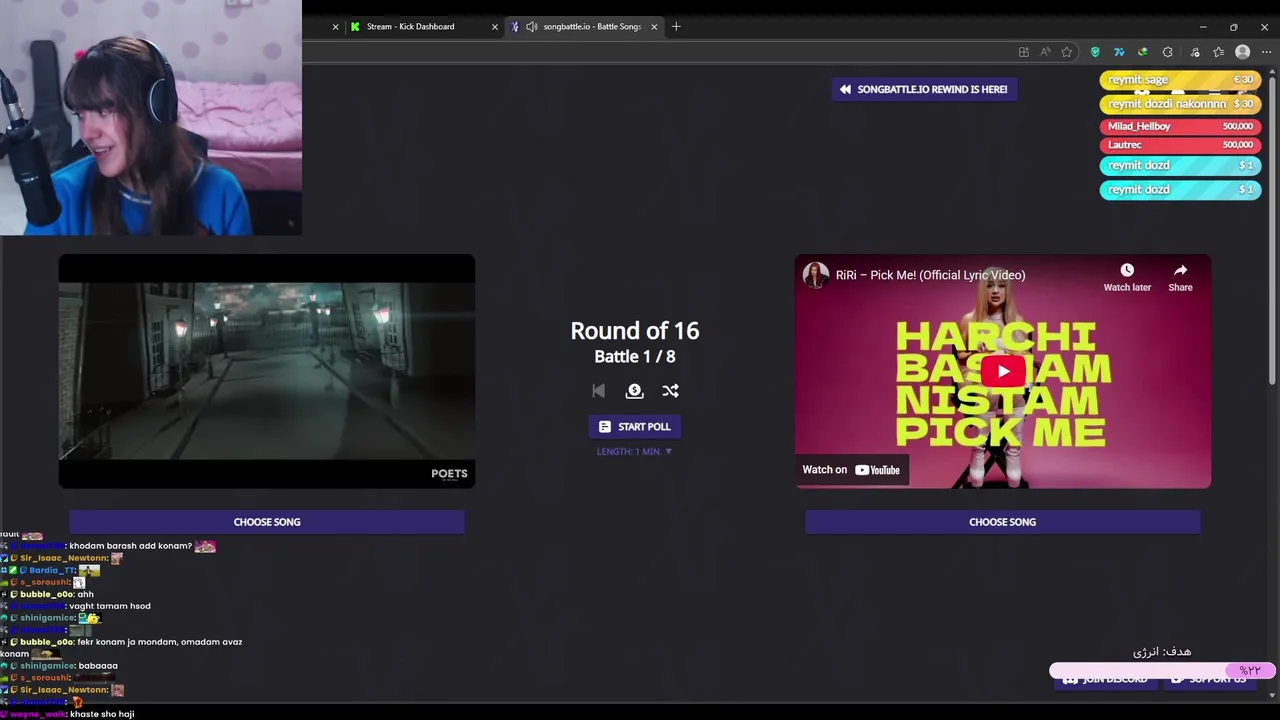Select the songbattle.io - Battle Songs tab
Screen dimensions: 1280x720
(x=584, y=27)
